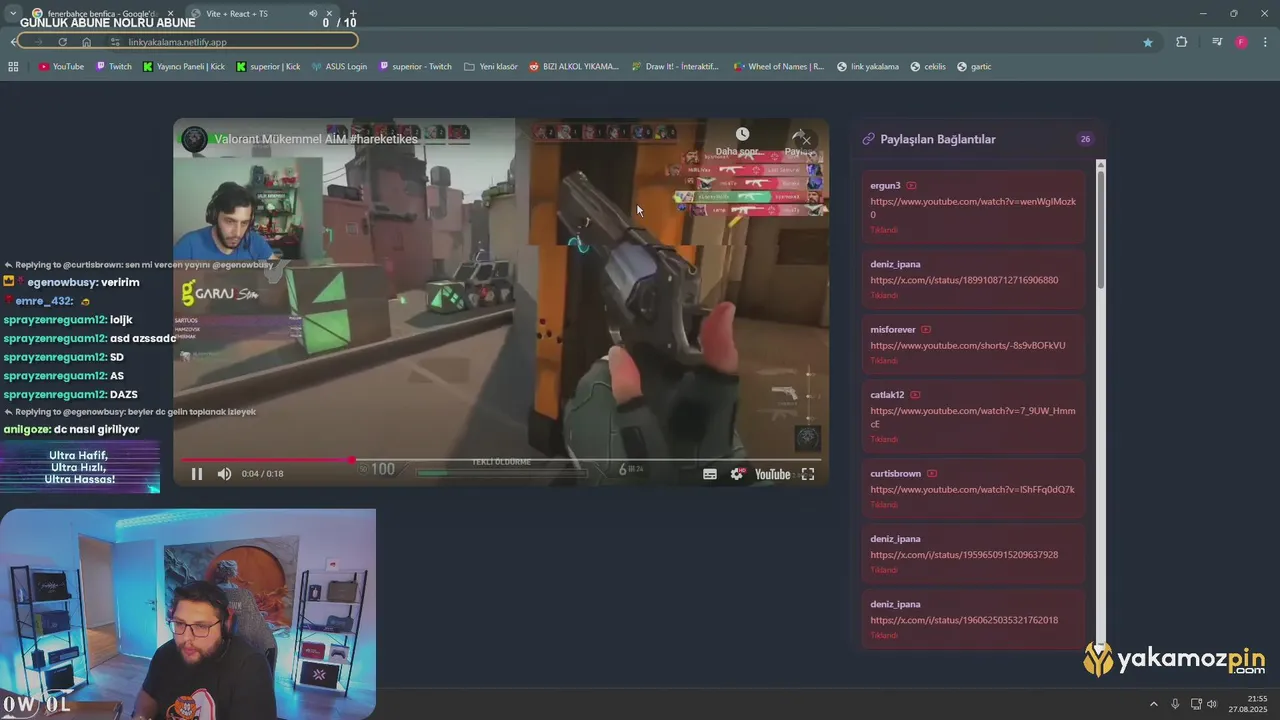Enter fullscreen on the video player
This screenshot has height=720, width=1280.
tap(808, 474)
